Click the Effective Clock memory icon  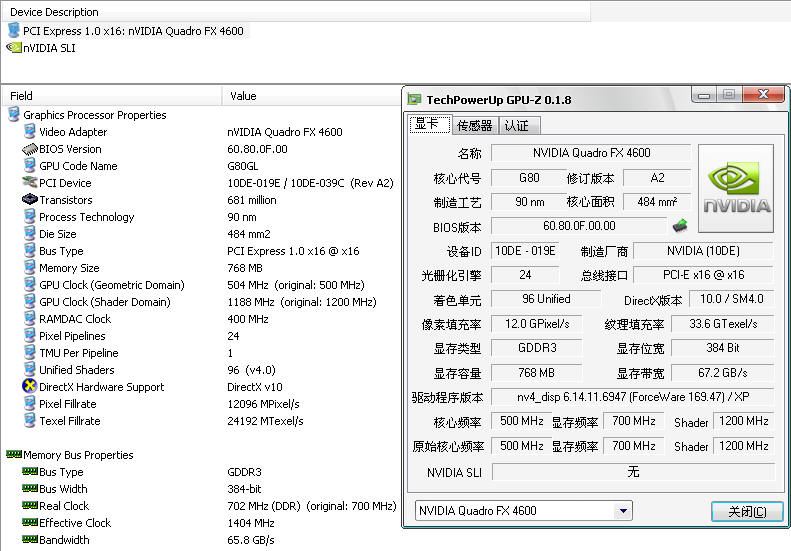(30, 522)
